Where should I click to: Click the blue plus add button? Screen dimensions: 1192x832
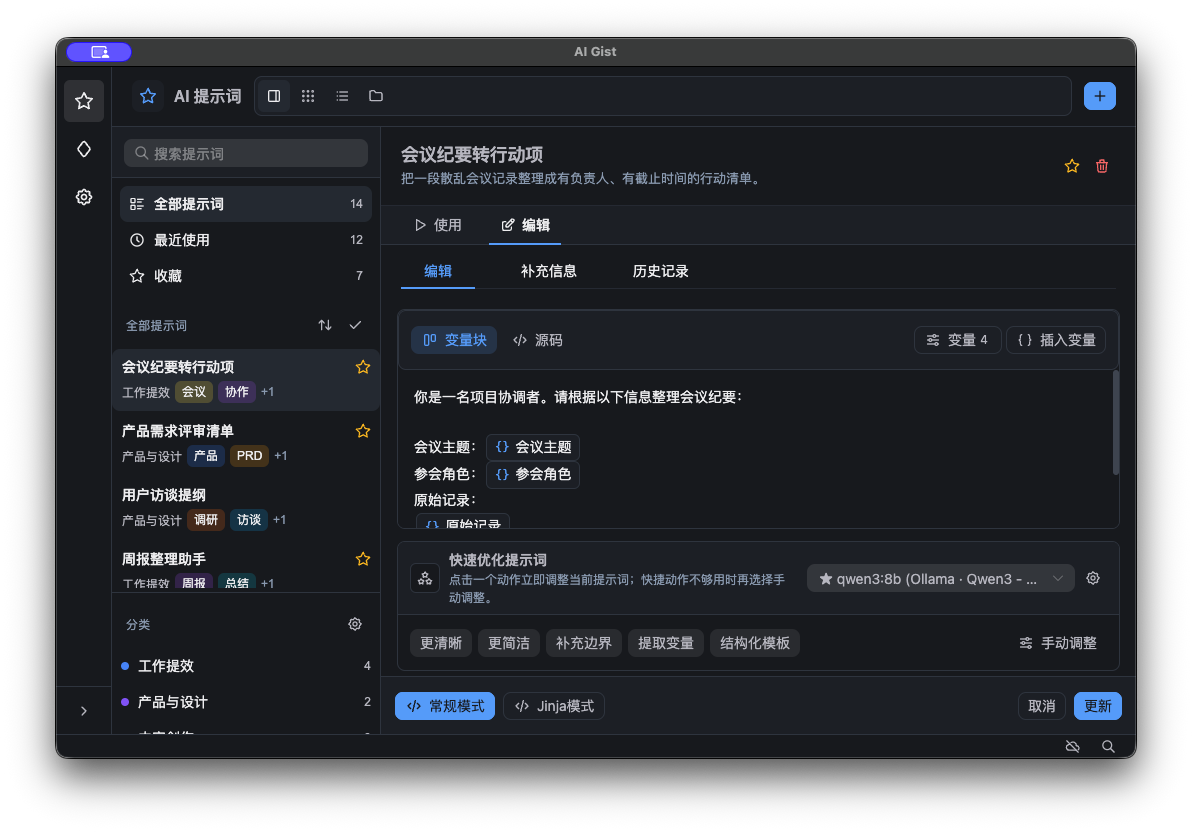coord(1099,96)
